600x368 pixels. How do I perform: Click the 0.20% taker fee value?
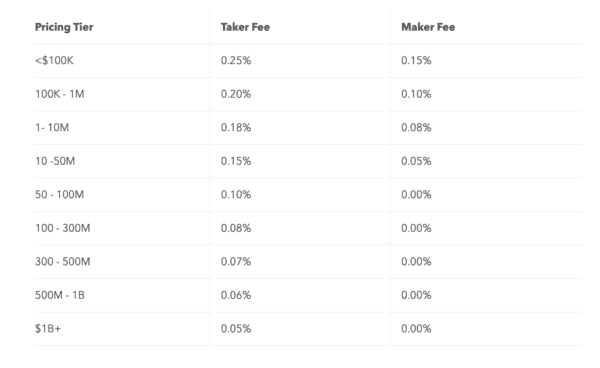coord(236,94)
